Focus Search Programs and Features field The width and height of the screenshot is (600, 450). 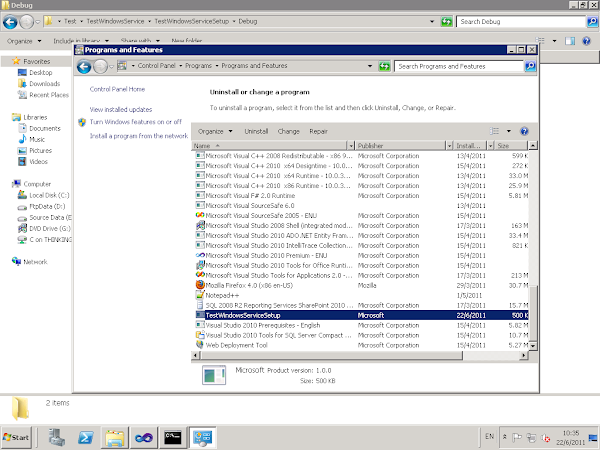pos(459,66)
